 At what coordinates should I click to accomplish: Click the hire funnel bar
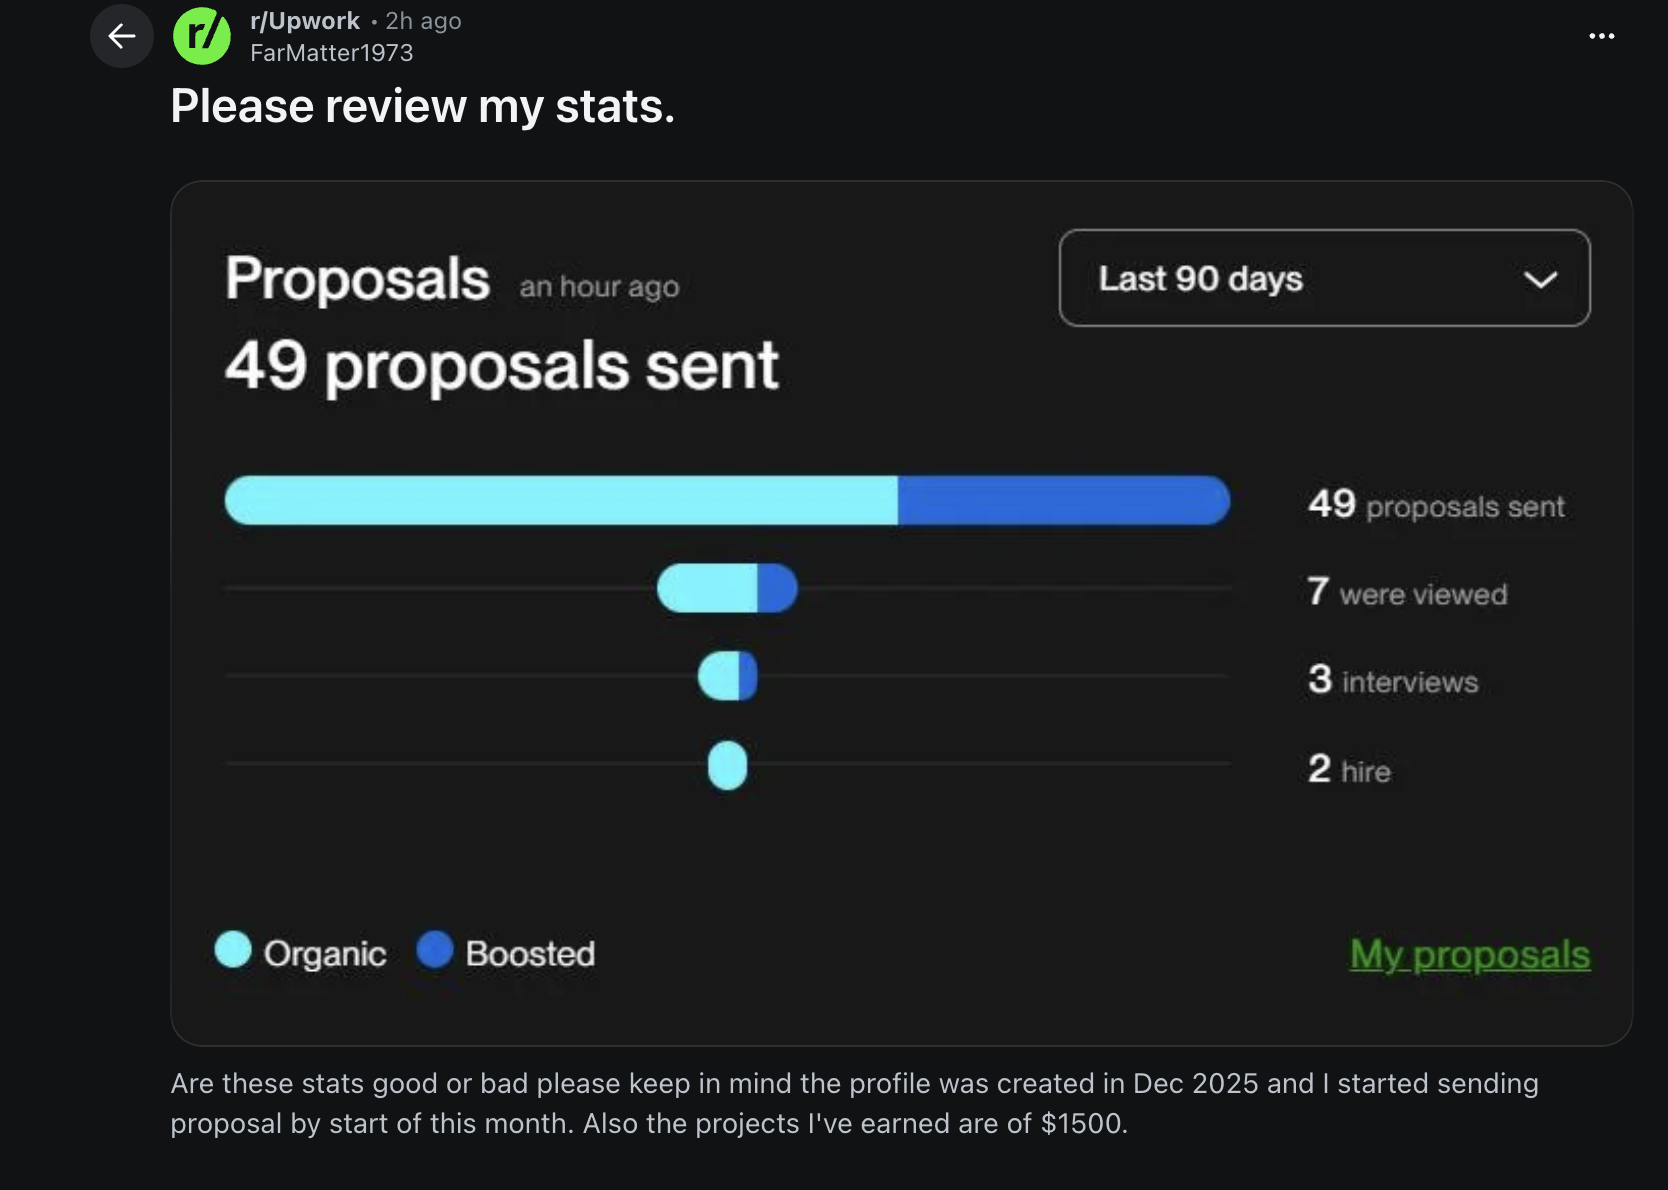727,765
